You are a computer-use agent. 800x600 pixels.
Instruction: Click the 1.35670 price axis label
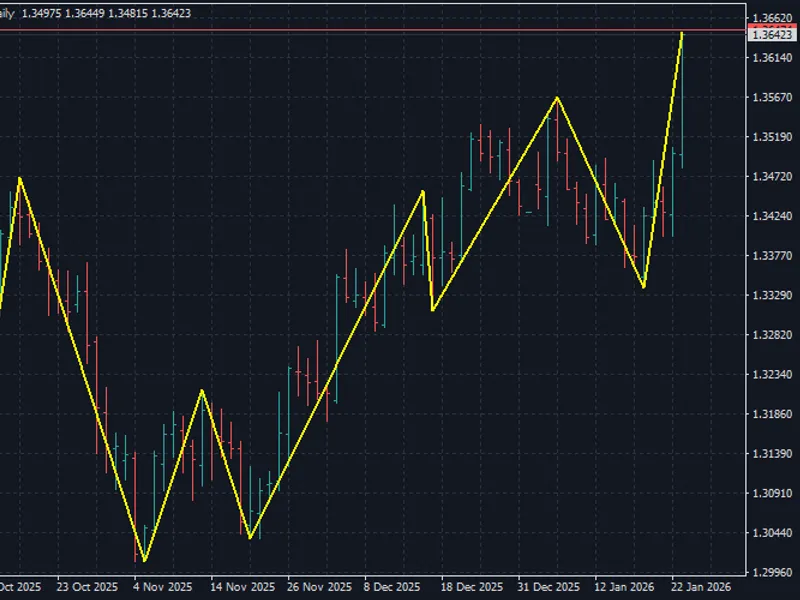point(772,97)
